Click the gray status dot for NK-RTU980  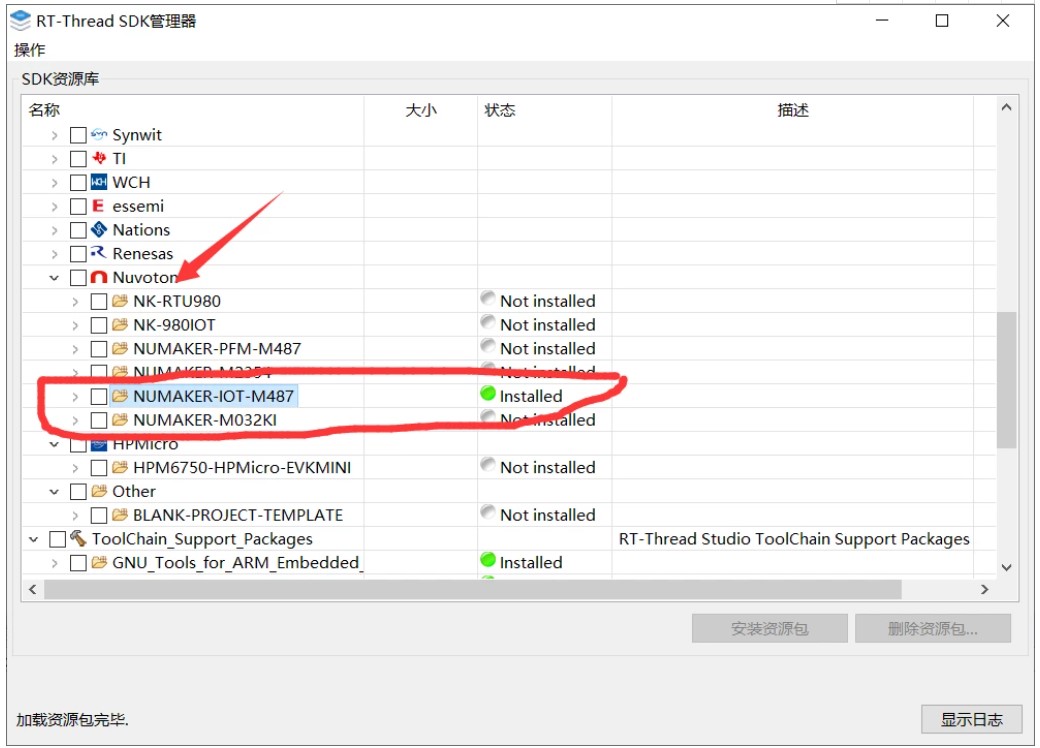488,298
